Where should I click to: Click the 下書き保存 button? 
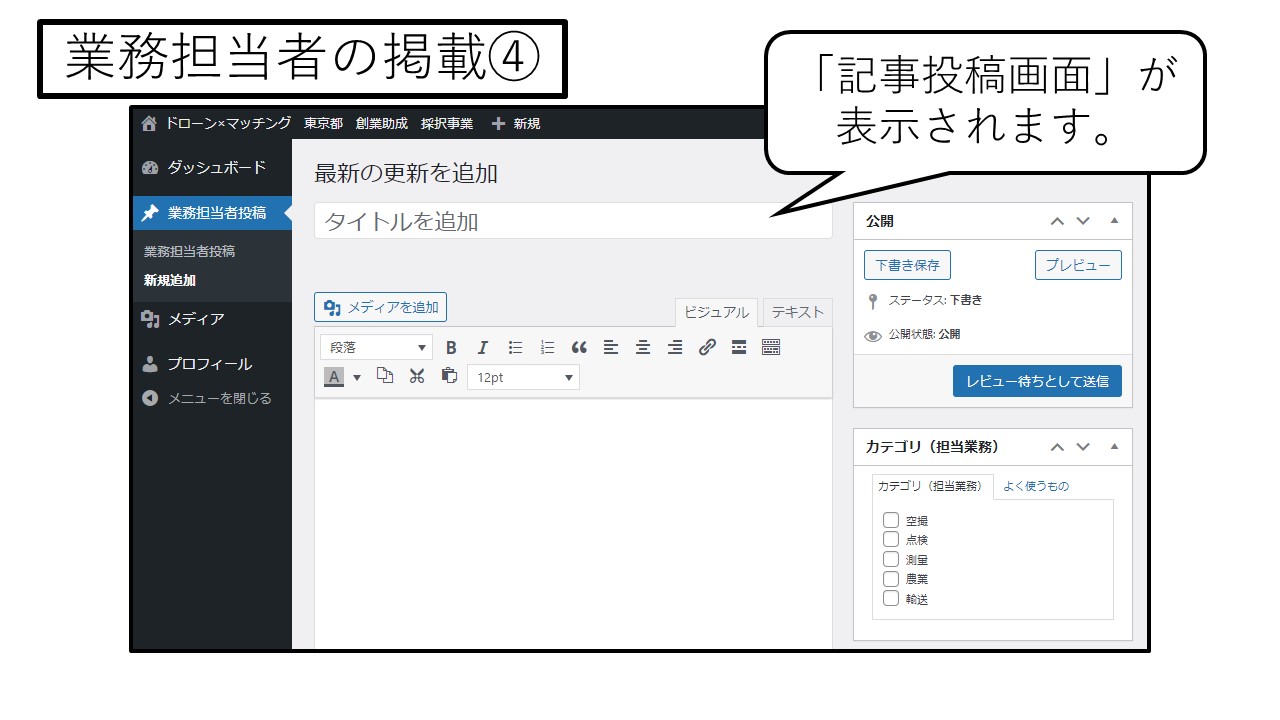[907, 265]
